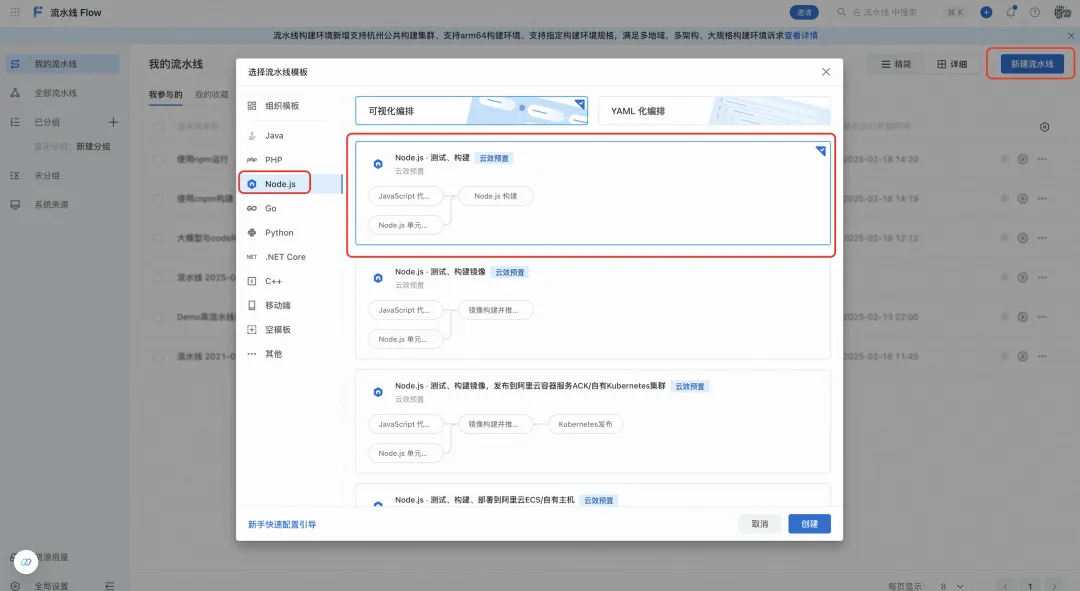Choose the 可视化编排 editing mode

(x=471, y=111)
